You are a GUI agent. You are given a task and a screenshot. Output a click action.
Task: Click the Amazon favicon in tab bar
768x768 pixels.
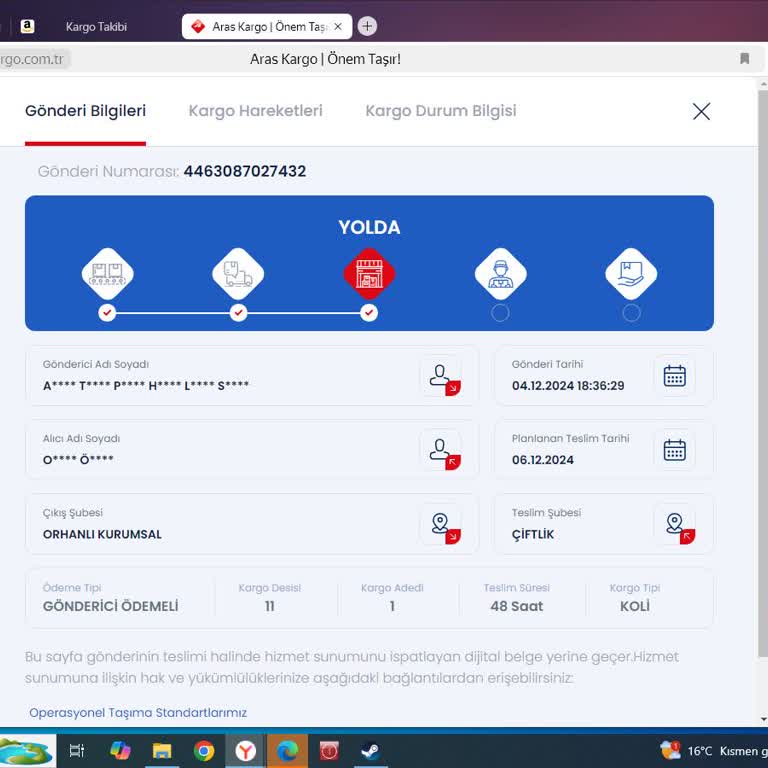[x=27, y=26]
